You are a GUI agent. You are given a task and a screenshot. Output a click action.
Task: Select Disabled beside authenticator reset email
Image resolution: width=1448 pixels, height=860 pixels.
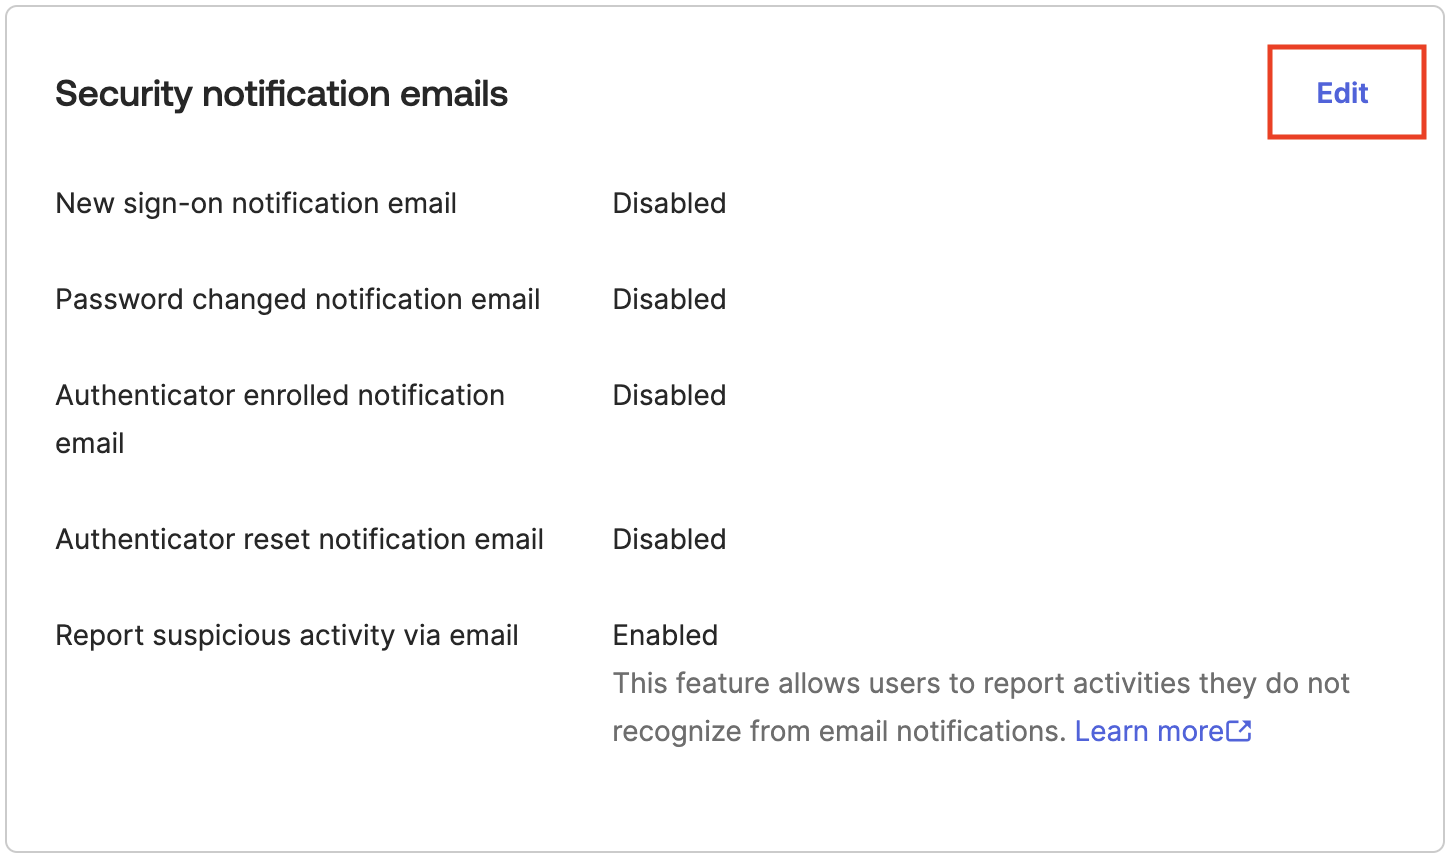click(x=668, y=539)
